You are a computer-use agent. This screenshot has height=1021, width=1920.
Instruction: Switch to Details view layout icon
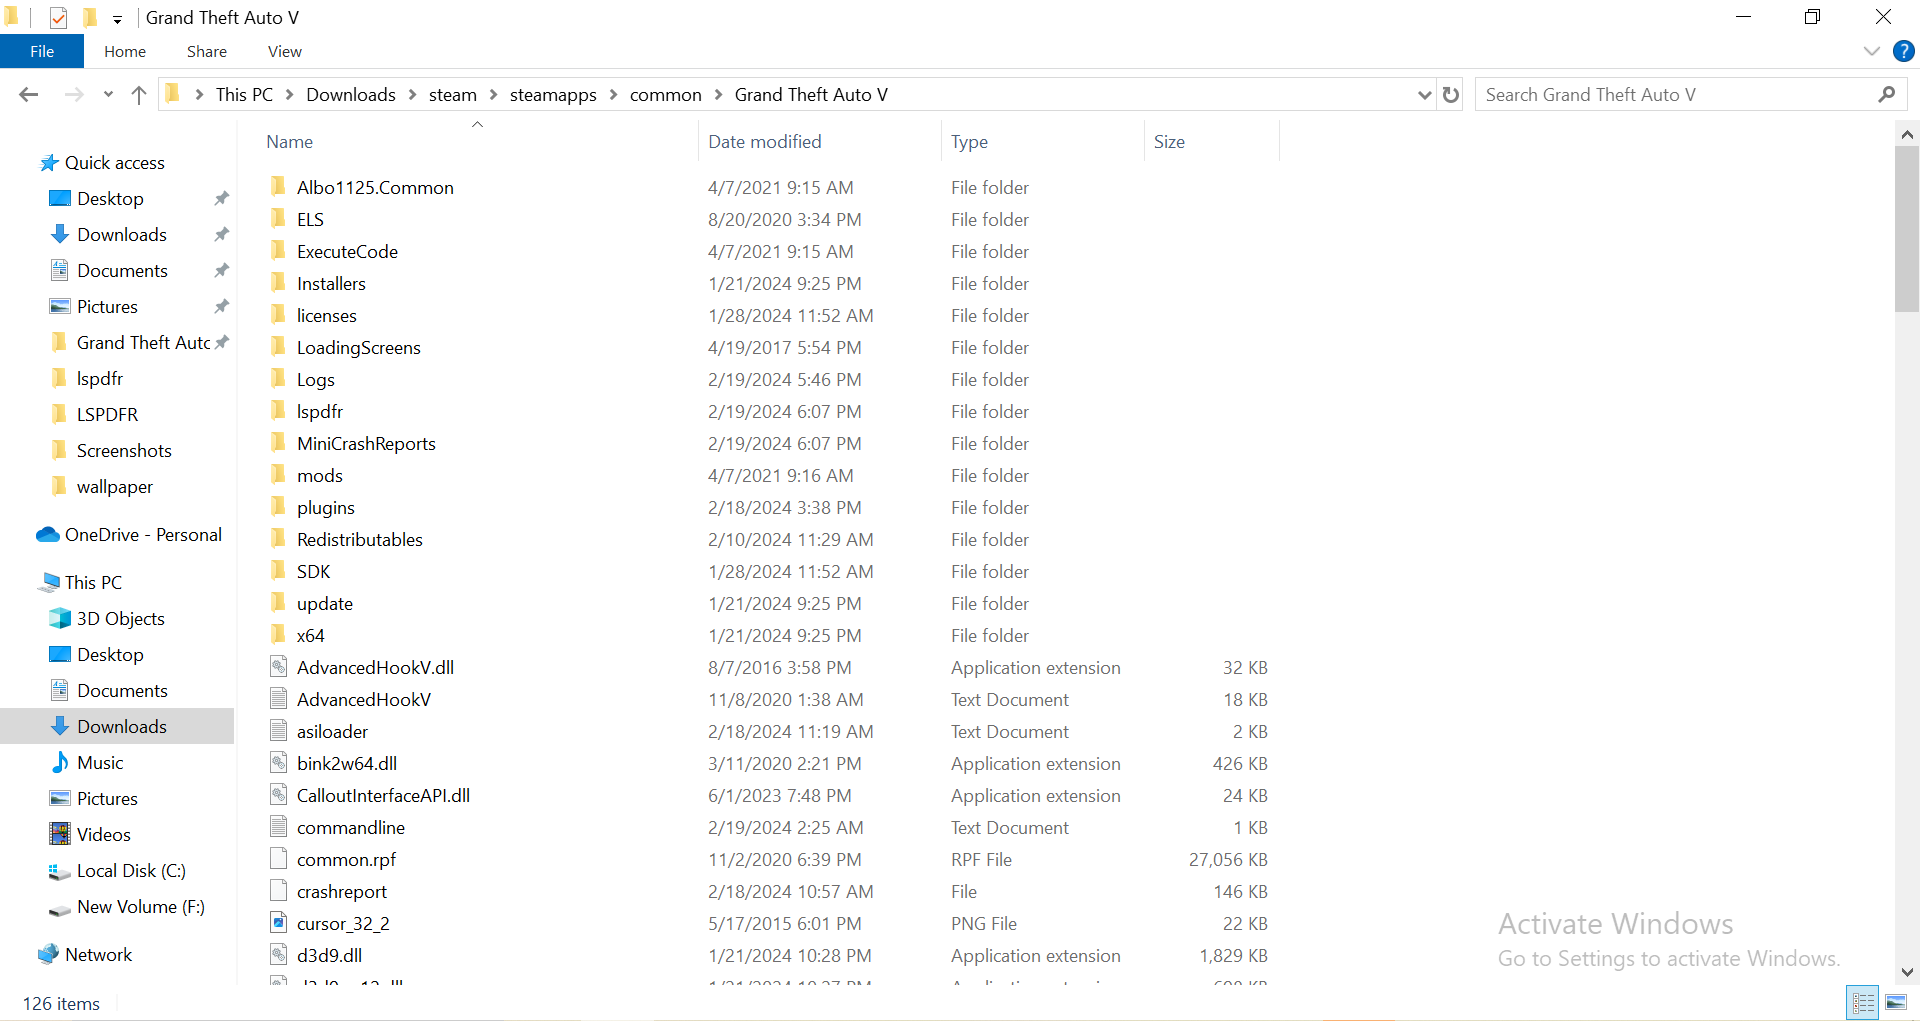pos(1864,1002)
